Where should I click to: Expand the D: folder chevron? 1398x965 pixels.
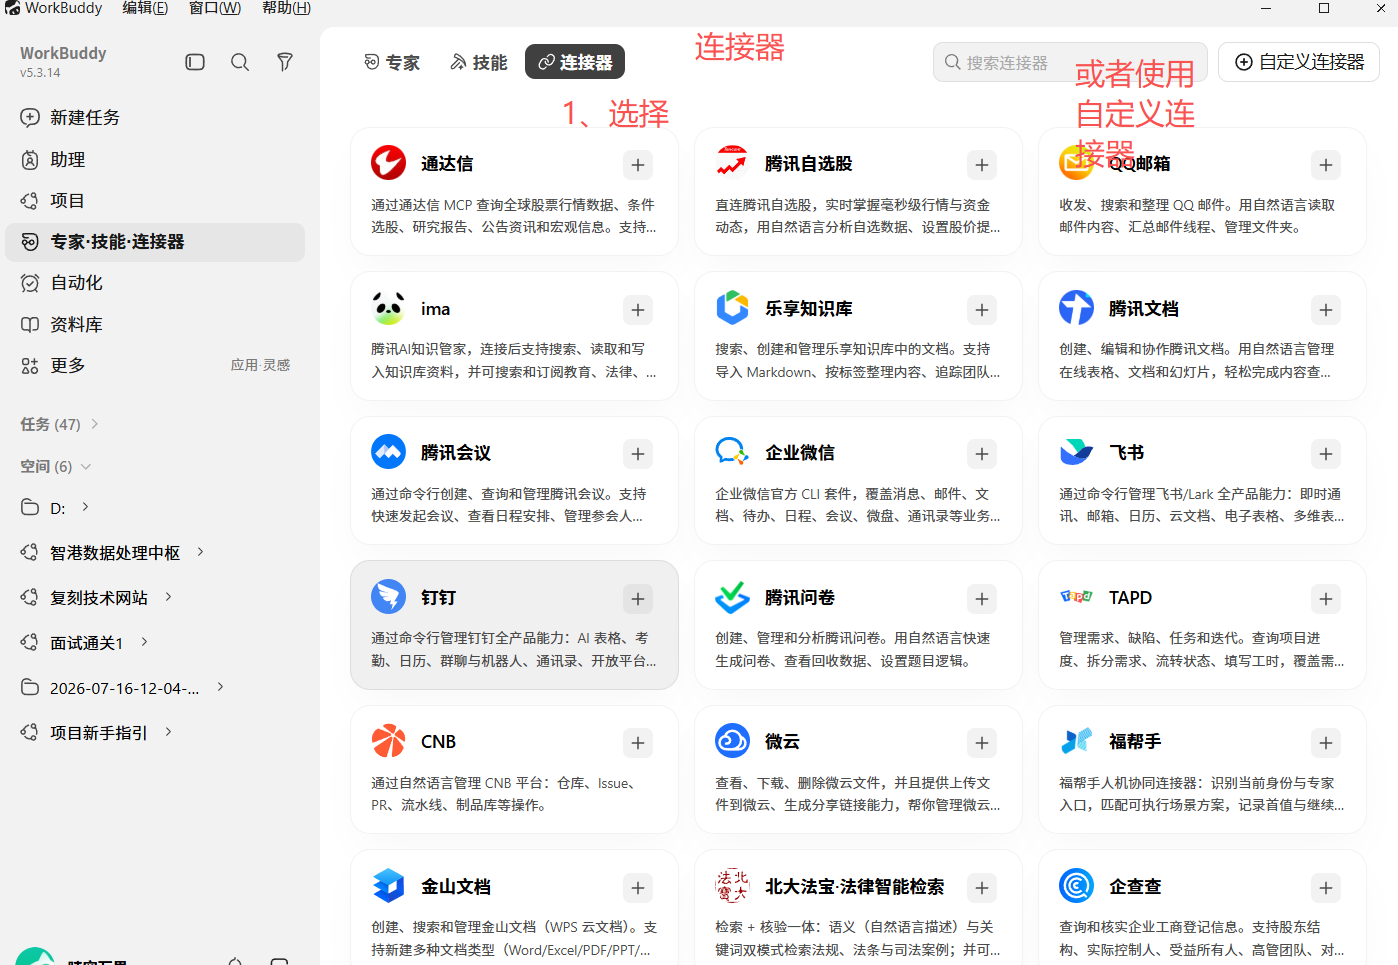click(x=85, y=507)
